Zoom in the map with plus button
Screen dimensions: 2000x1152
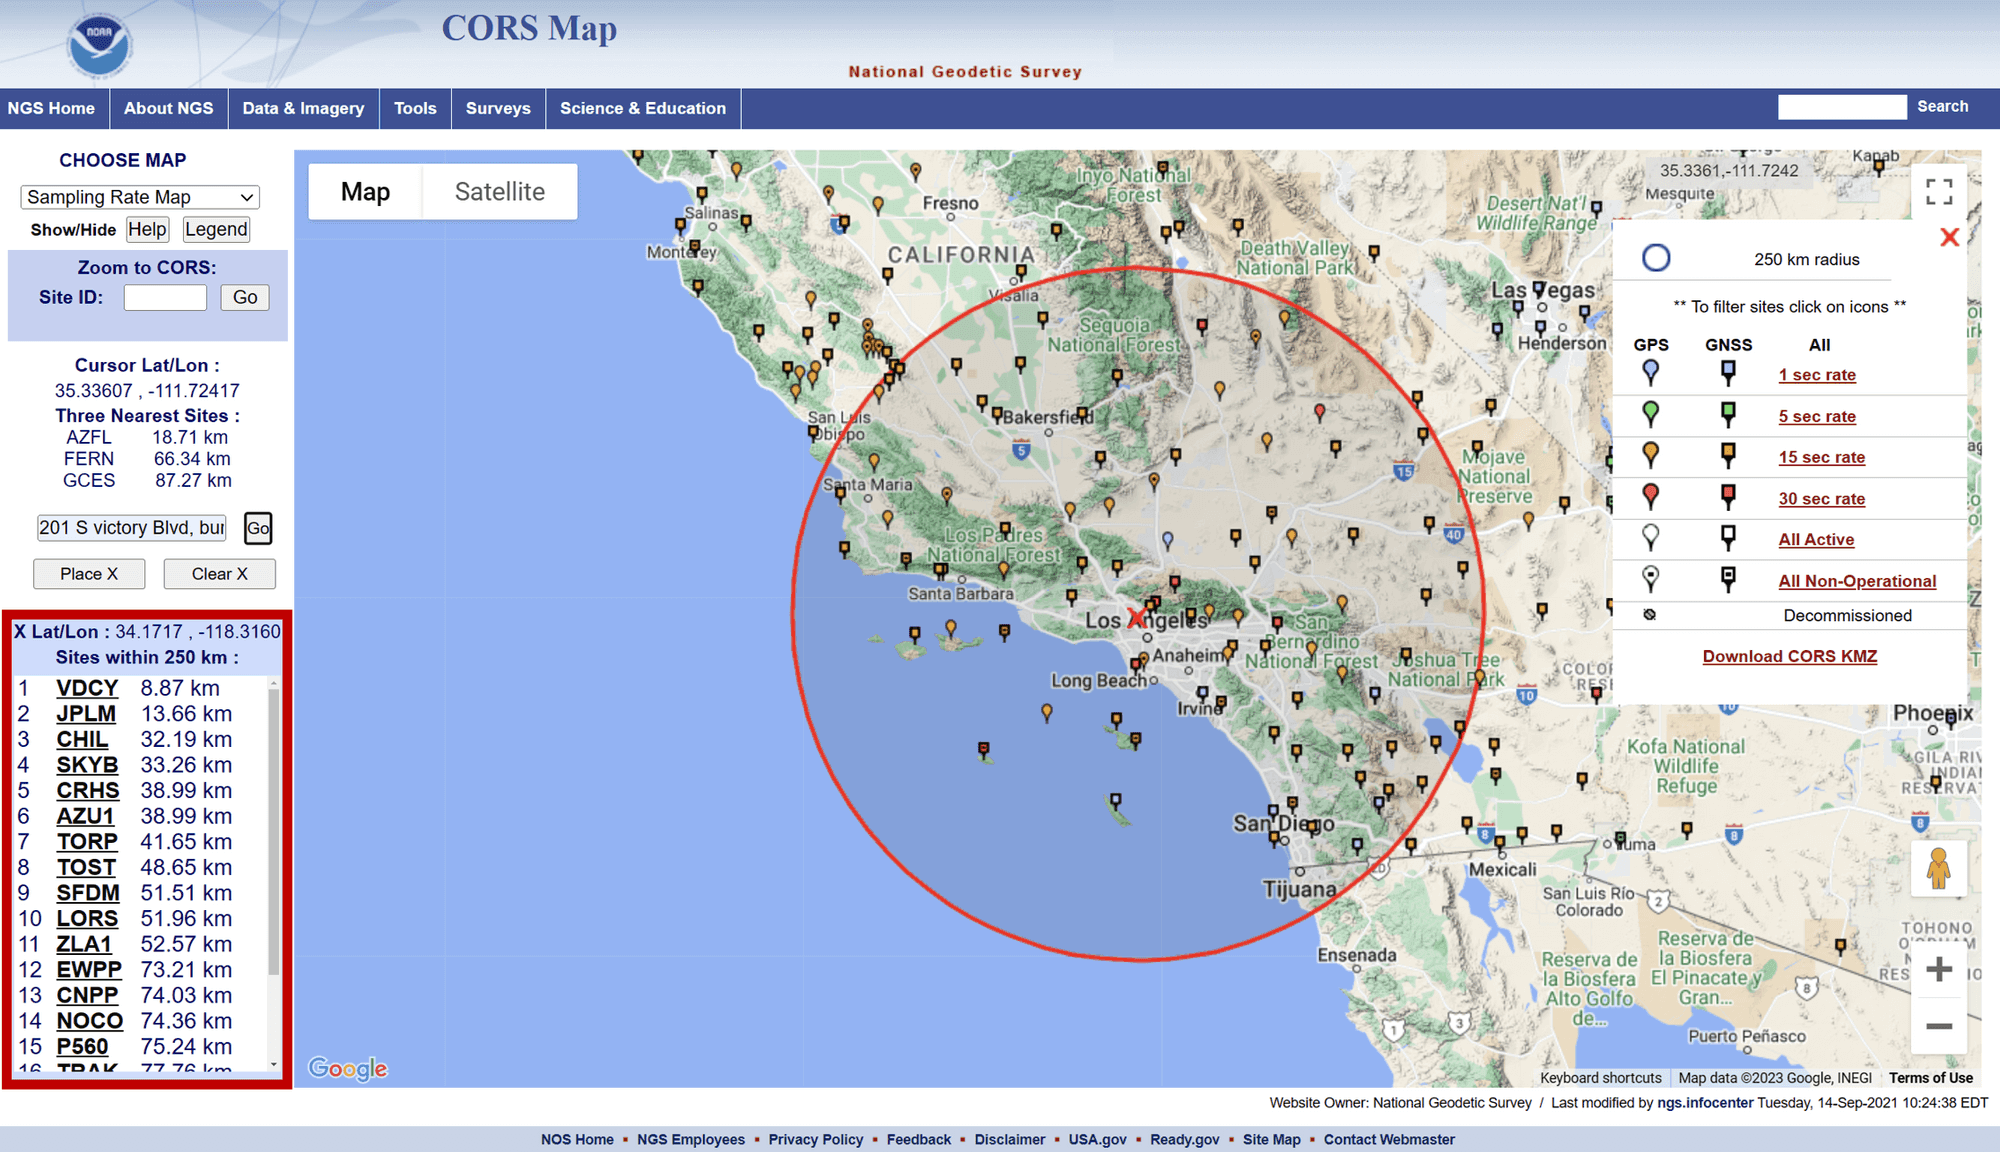tap(1938, 969)
